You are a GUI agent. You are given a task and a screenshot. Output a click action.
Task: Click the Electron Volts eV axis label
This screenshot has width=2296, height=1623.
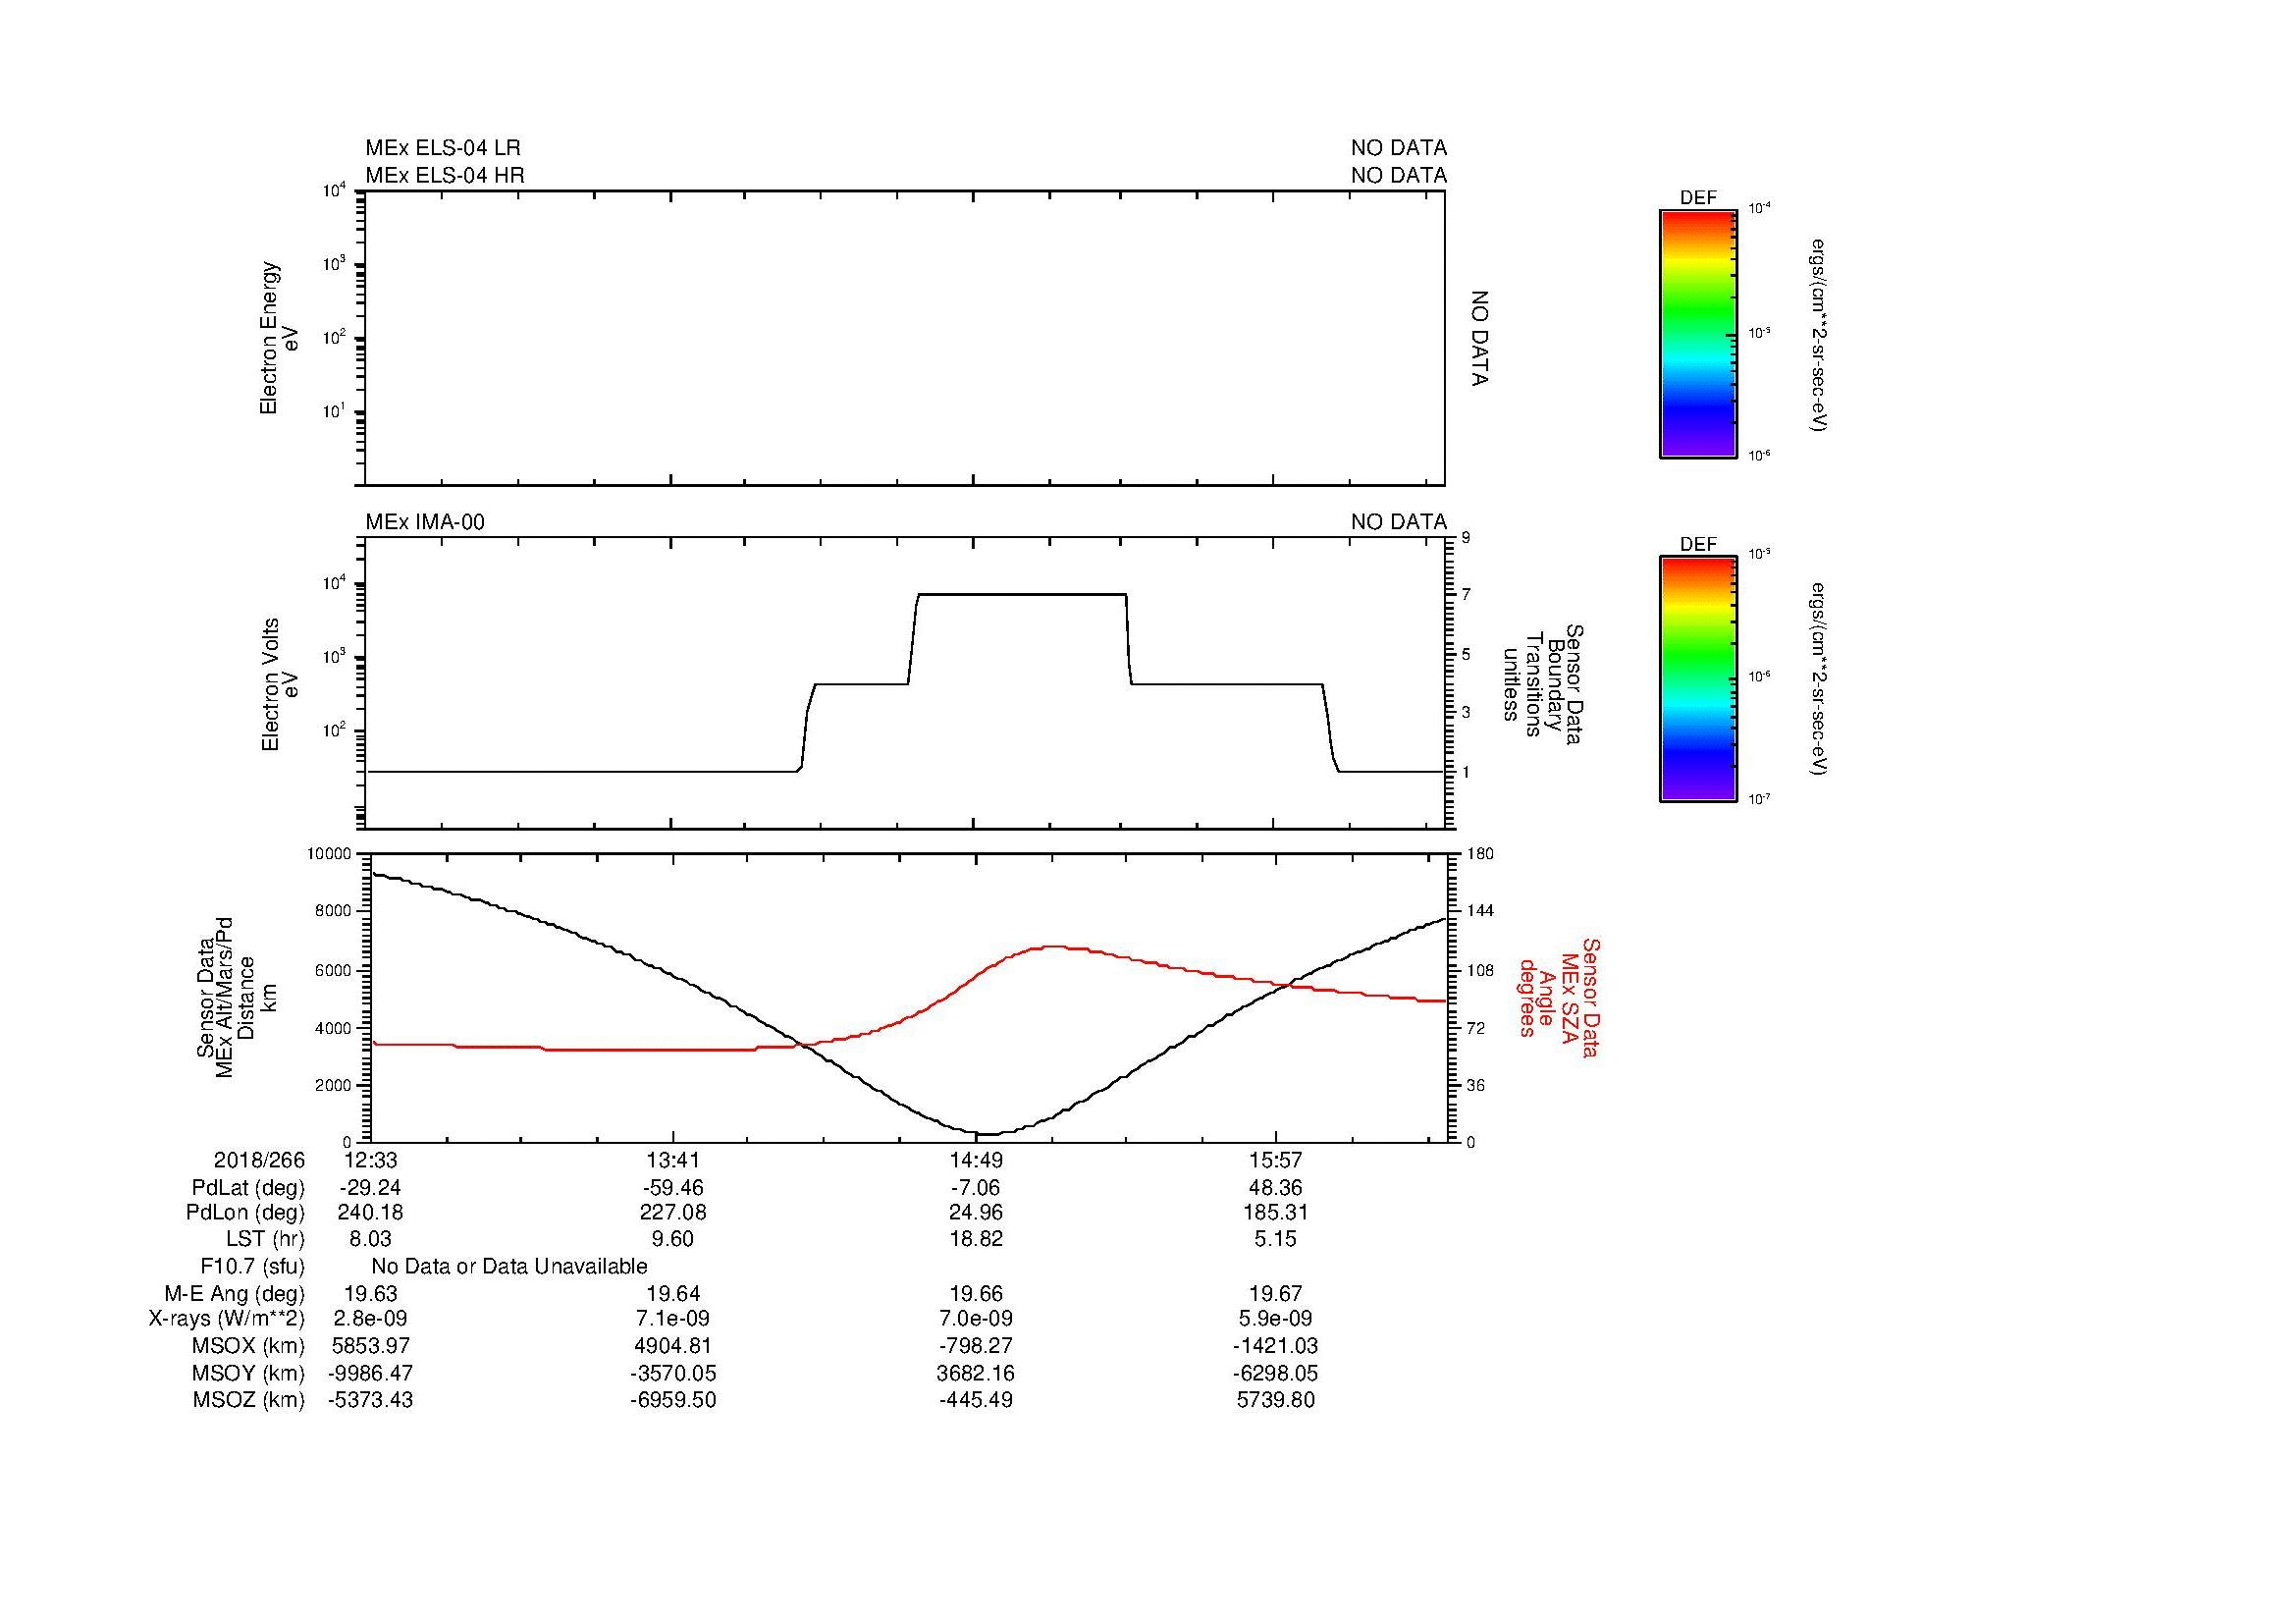coord(280,684)
